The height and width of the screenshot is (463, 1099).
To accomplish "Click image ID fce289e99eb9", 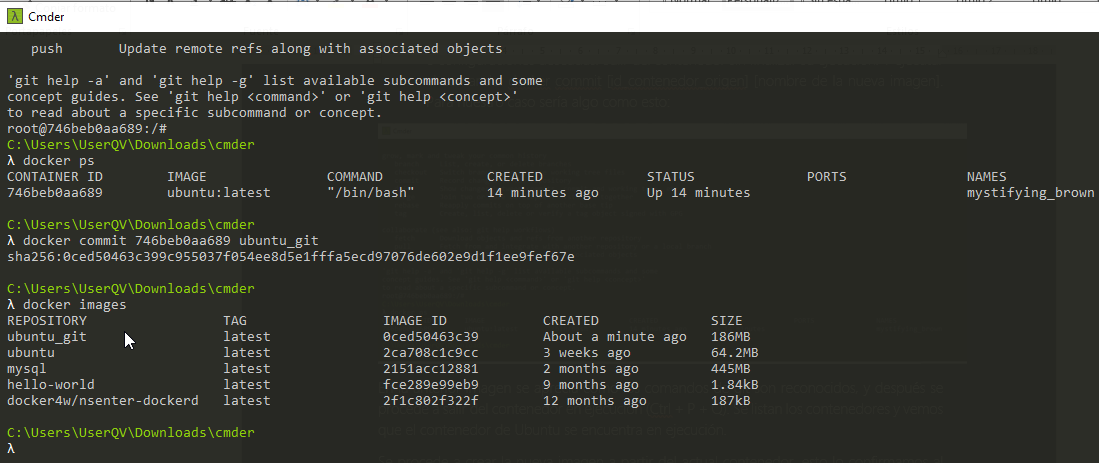I will point(431,385).
